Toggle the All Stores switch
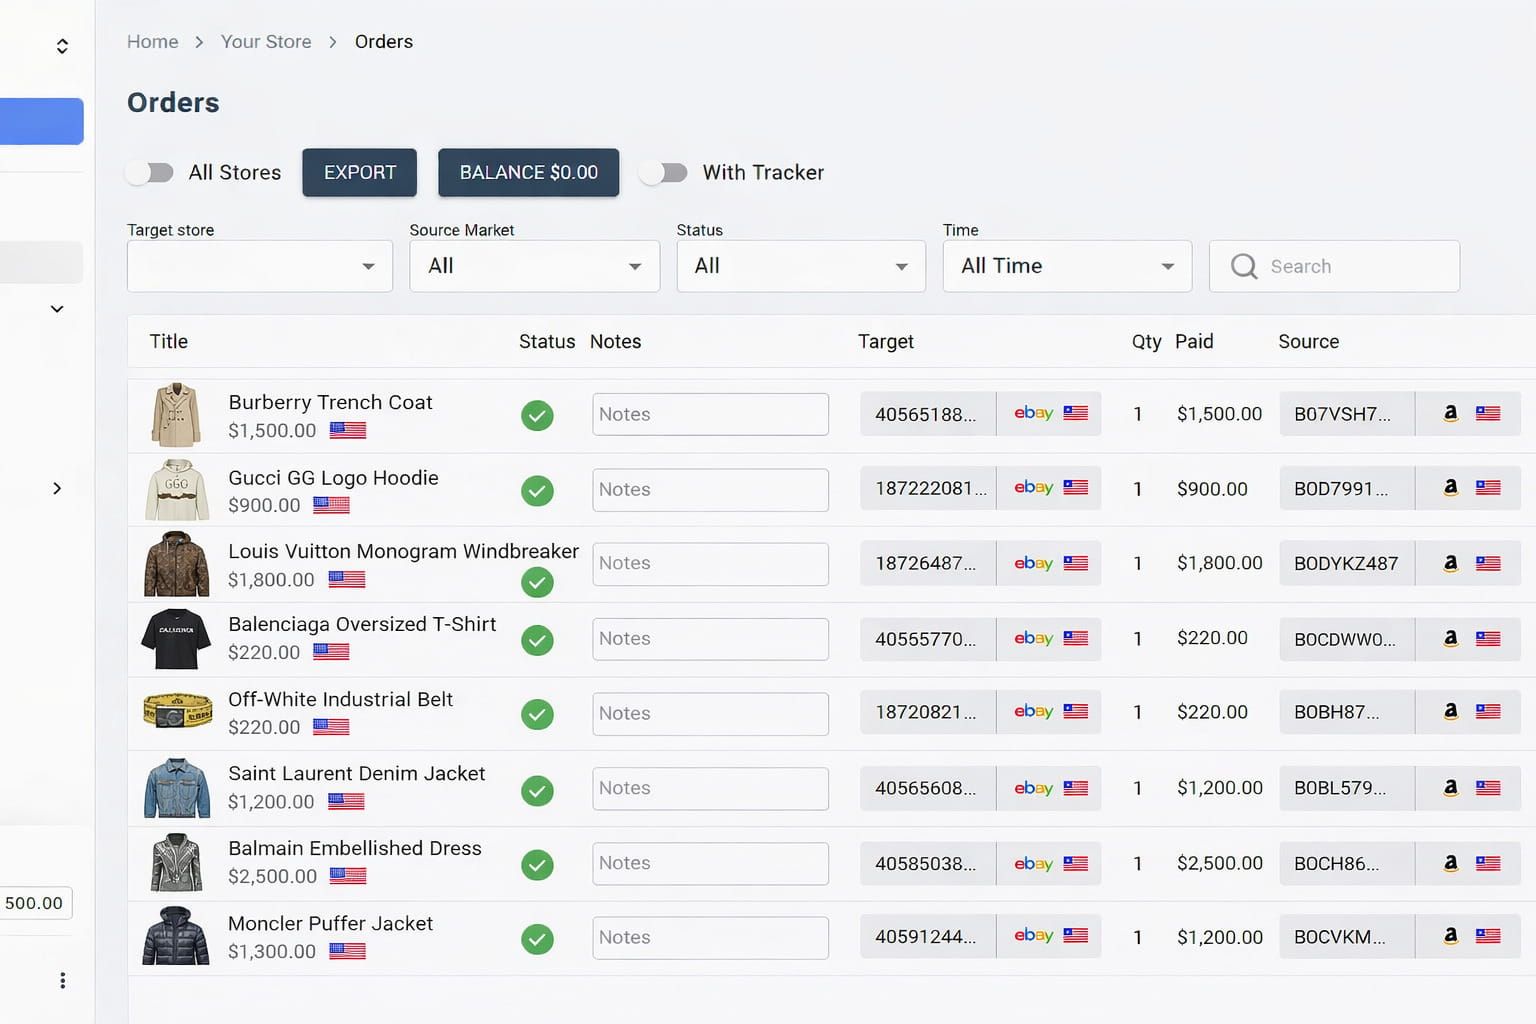 tap(150, 172)
